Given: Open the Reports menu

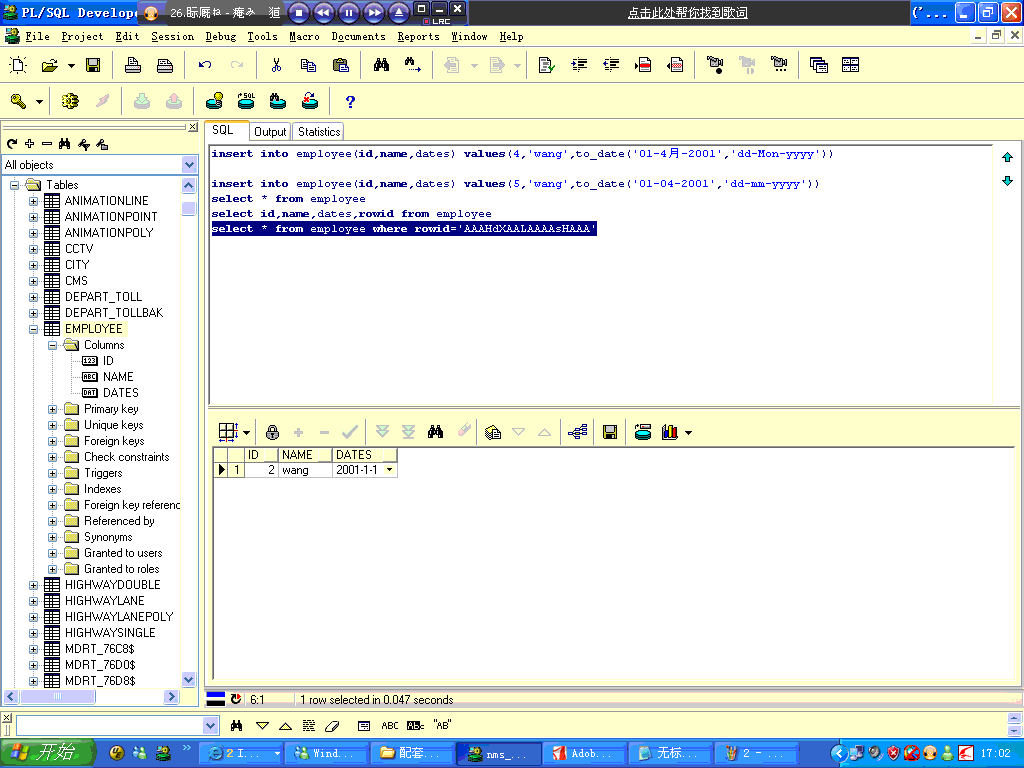Looking at the screenshot, I should [x=418, y=37].
